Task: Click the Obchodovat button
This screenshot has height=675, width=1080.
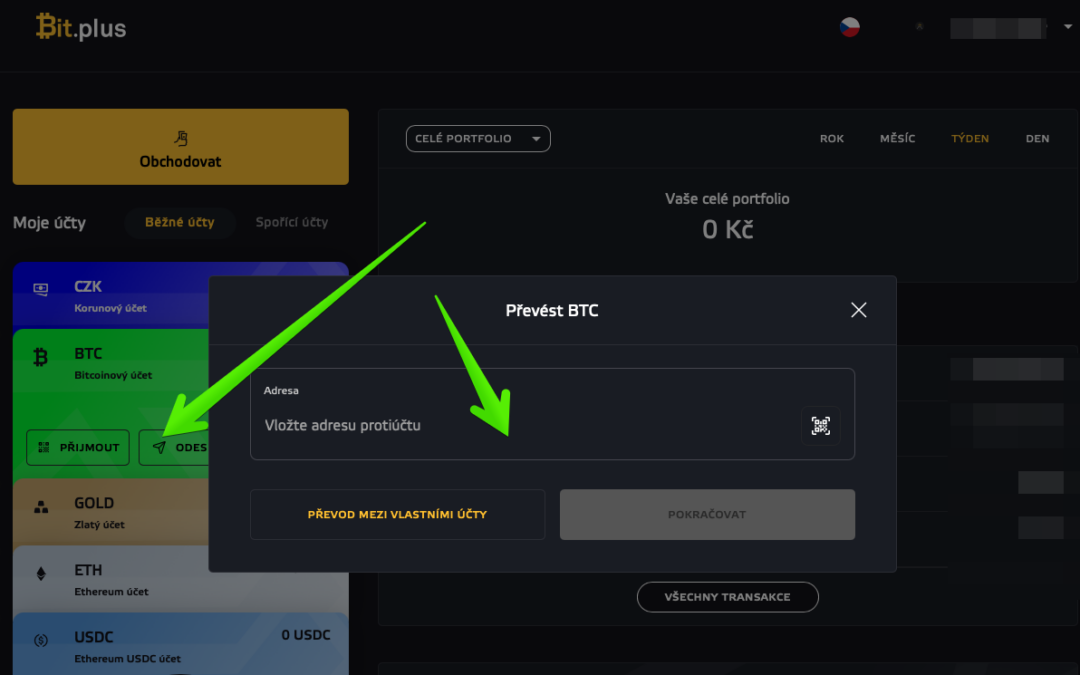Action: pyautogui.click(x=180, y=147)
